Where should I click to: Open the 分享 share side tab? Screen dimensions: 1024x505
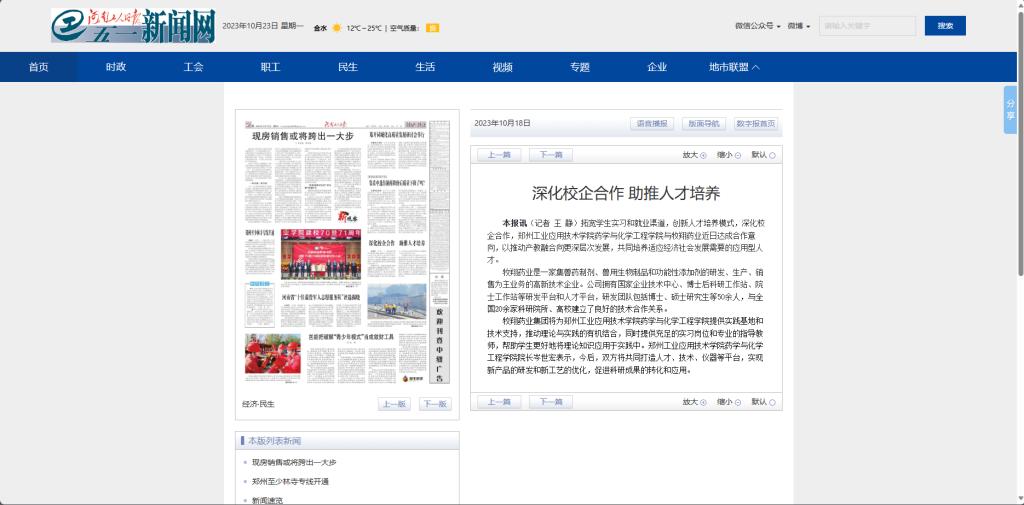coord(1010,109)
